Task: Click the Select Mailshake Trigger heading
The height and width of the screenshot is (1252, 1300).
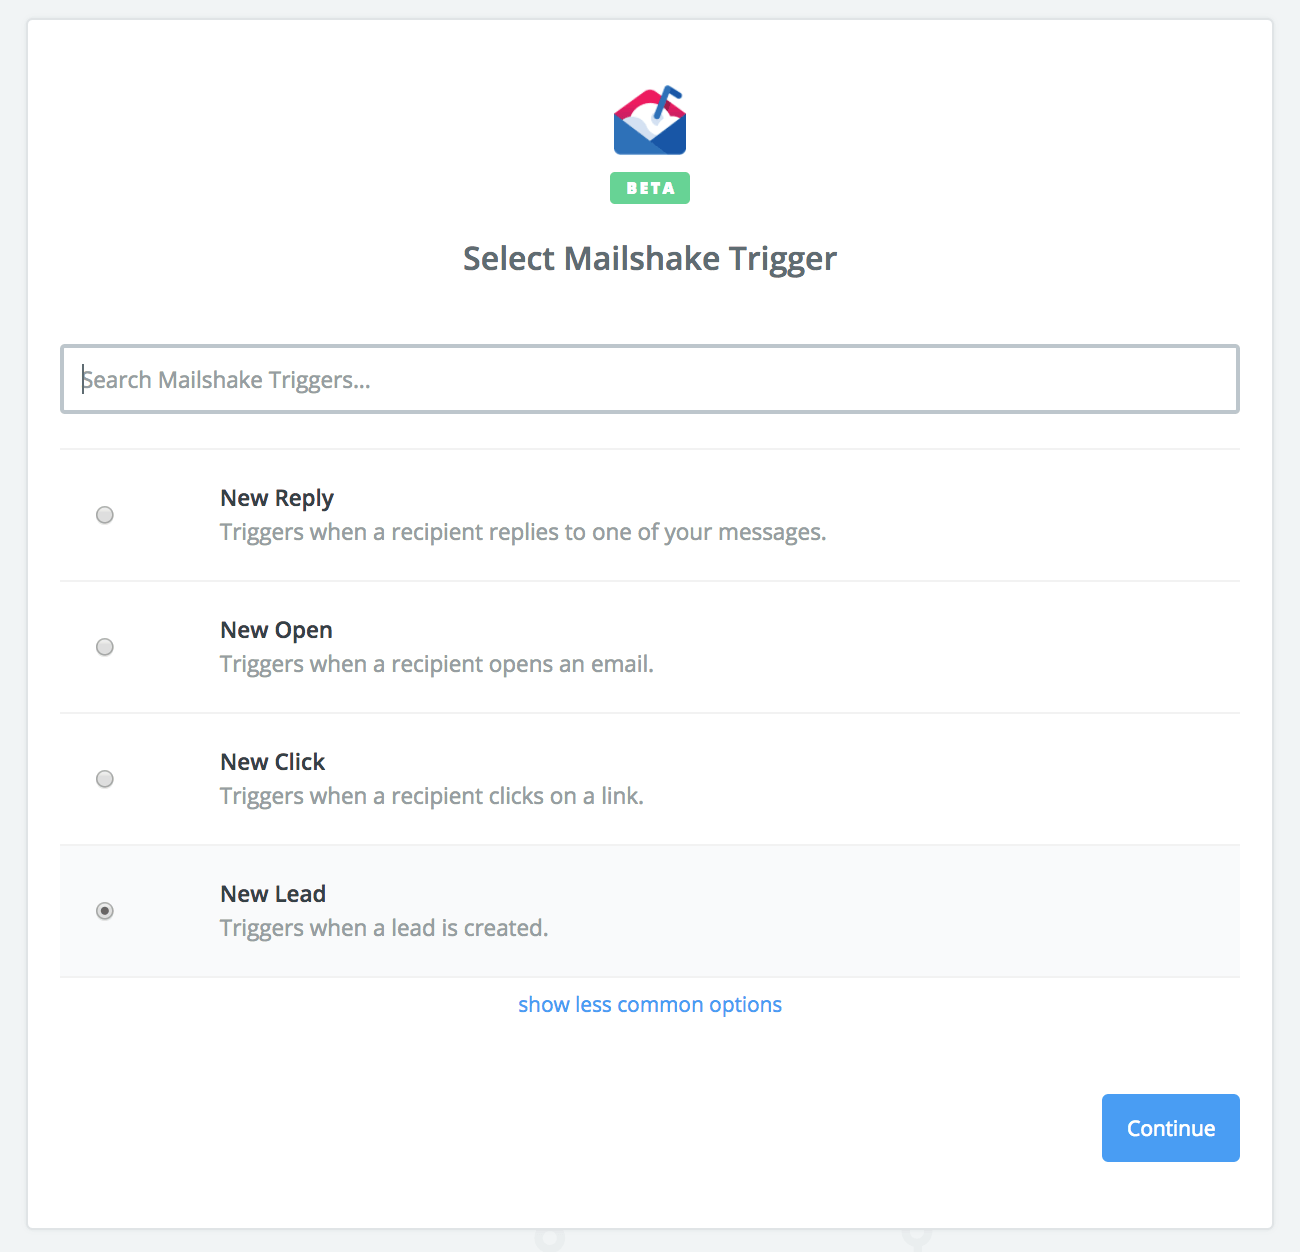Action: click(650, 259)
